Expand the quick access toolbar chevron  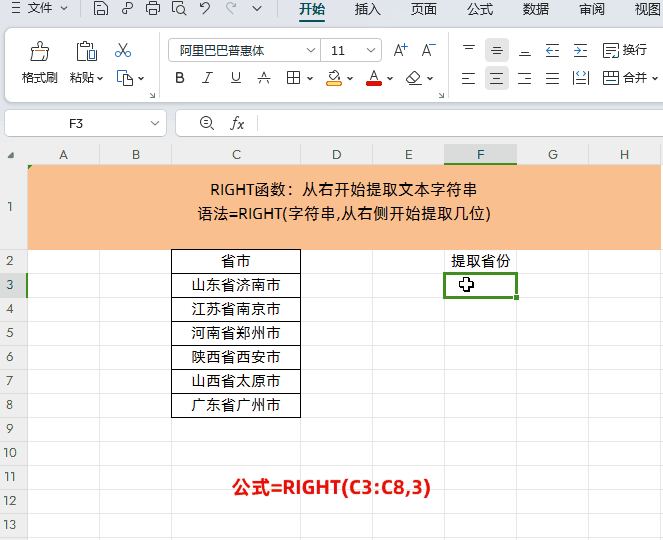point(257,8)
